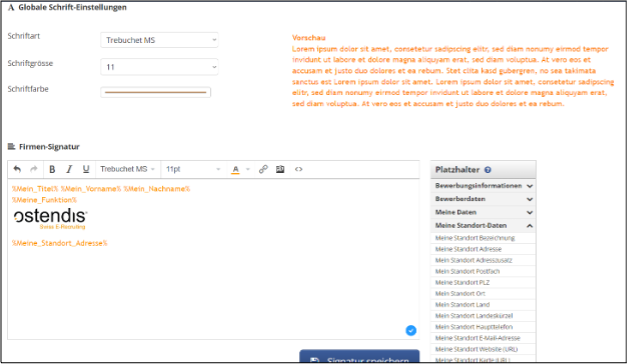Image resolution: width=628 pixels, height=364 pixels.
Task: Click the %Mein_Nachname% placeholder text
Action: [157, 189]
